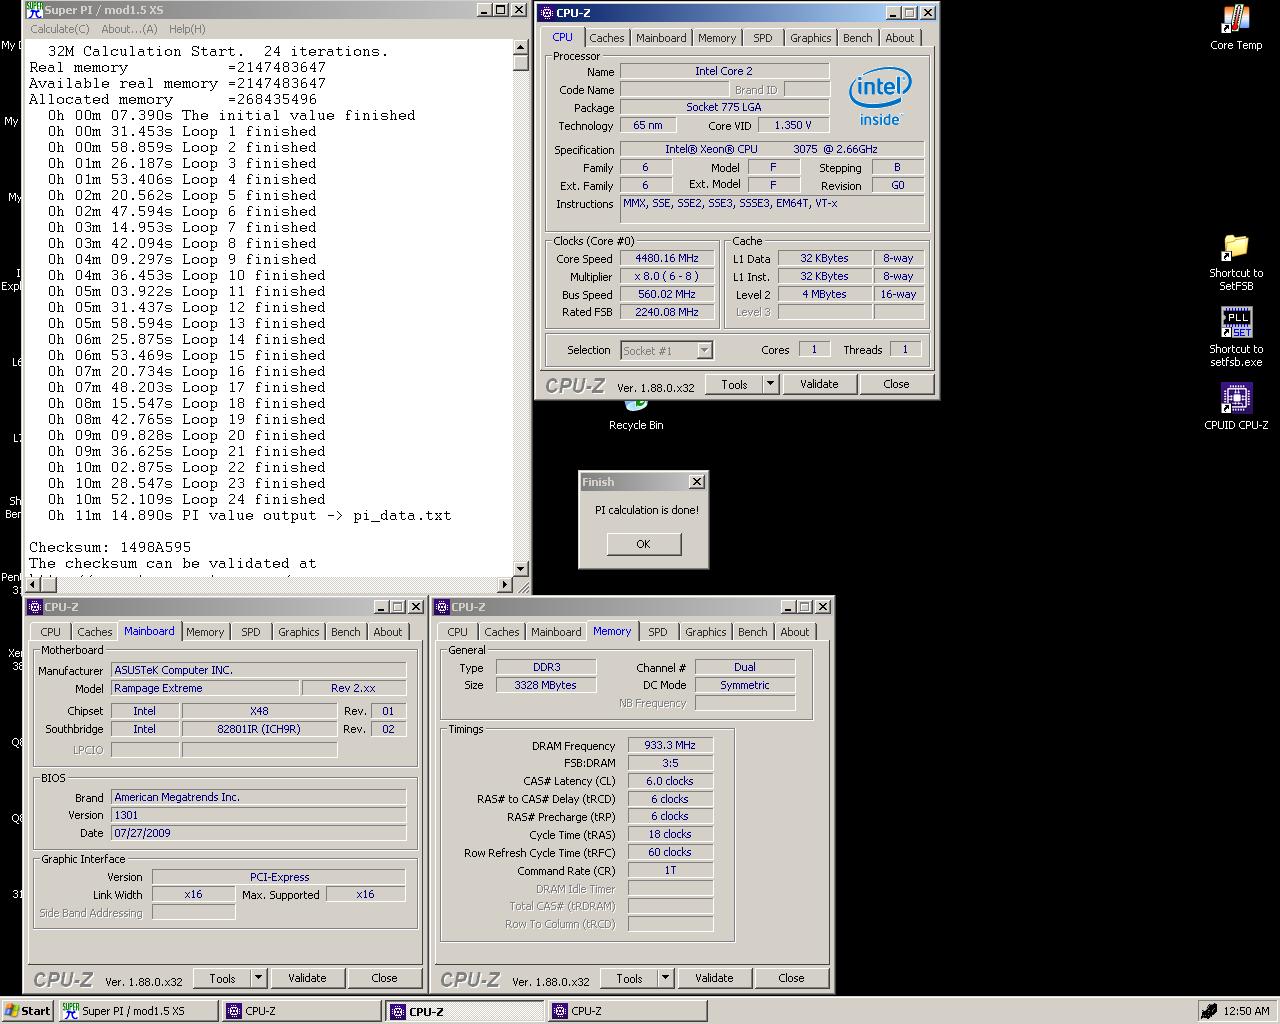1280x1024 pixels.
Task: Click the Intel inside logo in CPU-Z
Action: click(x=879, y=97)
